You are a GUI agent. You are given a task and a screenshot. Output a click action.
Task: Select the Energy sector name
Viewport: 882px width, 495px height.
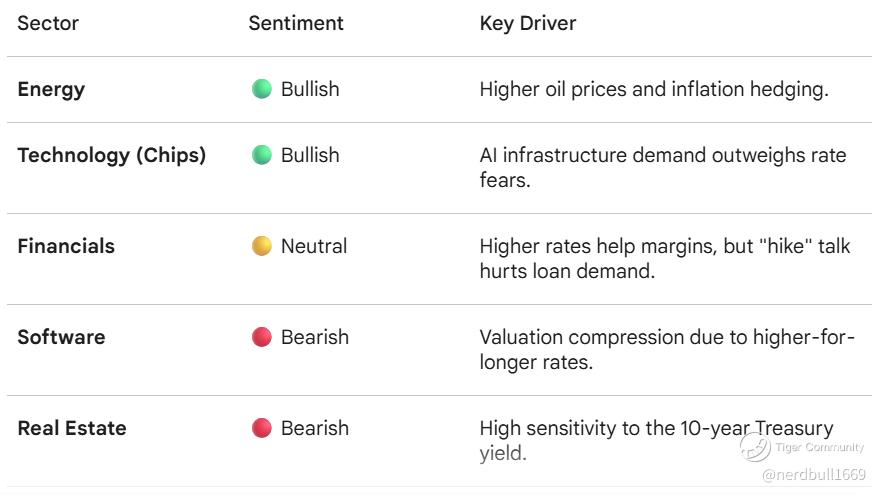click(51, 89)
